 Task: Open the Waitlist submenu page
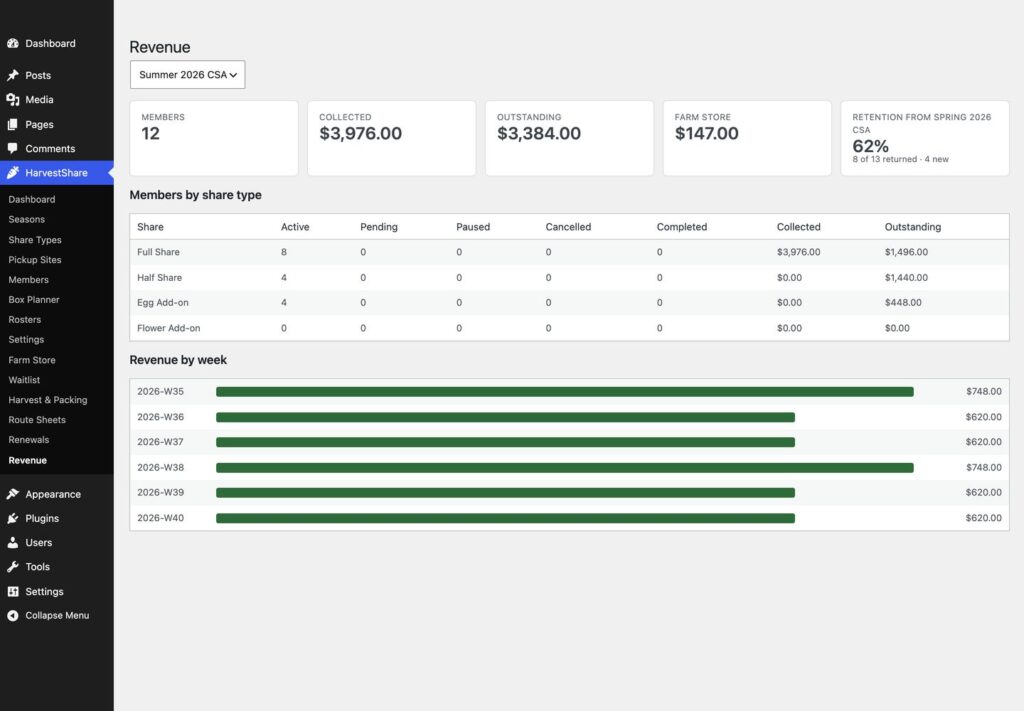tap(24, 380)
